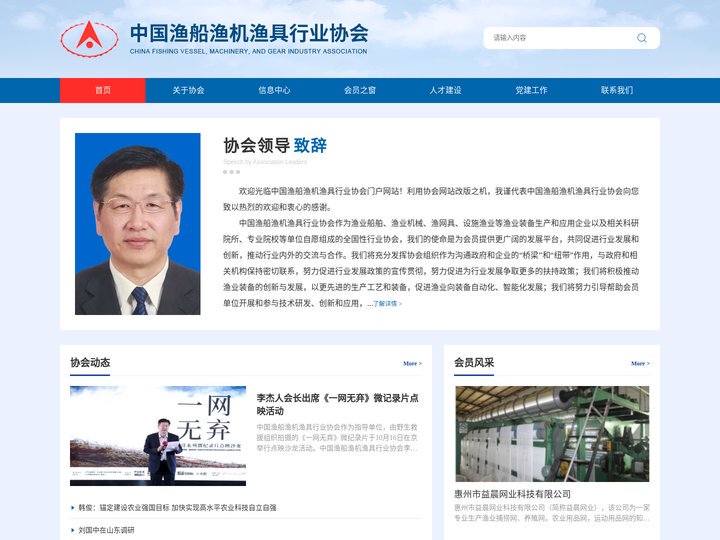
Task: Click the company description starting 惠州市益晨网业科技有限公司（简称
Action: pos(552,512)
